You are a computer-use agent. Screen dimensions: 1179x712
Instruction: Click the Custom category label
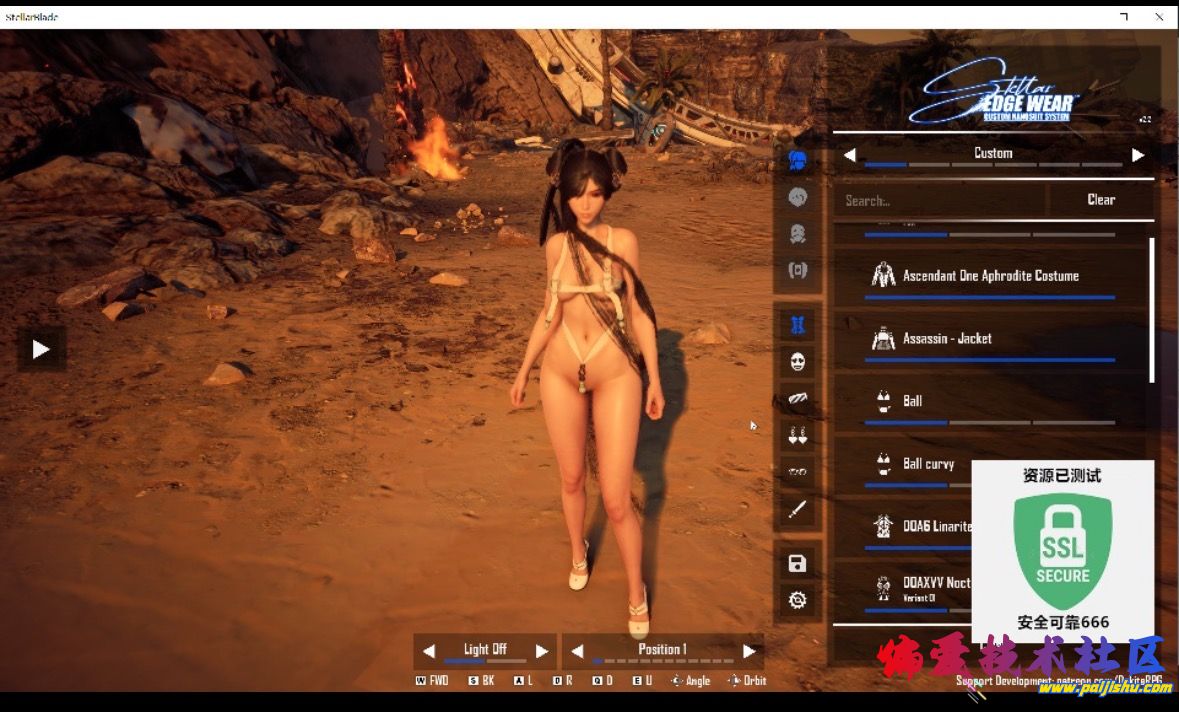993,153
